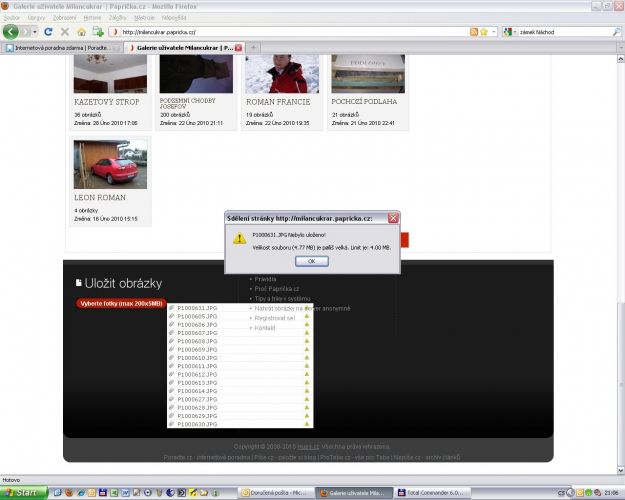The image size is (625, 500).
Task: Open the Zobrazení menu
Action: 64,18
